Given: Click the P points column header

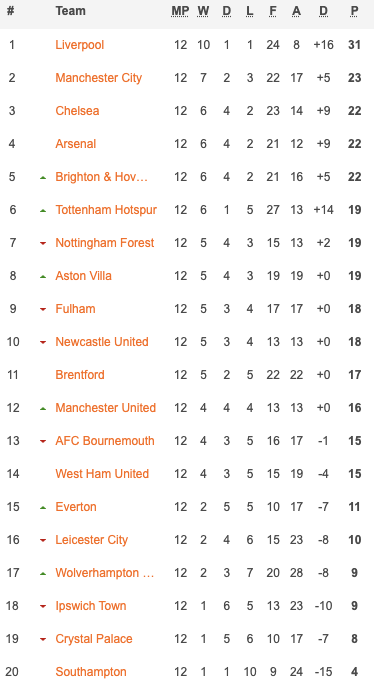Looking at the screenshot, I should [354, 11].
